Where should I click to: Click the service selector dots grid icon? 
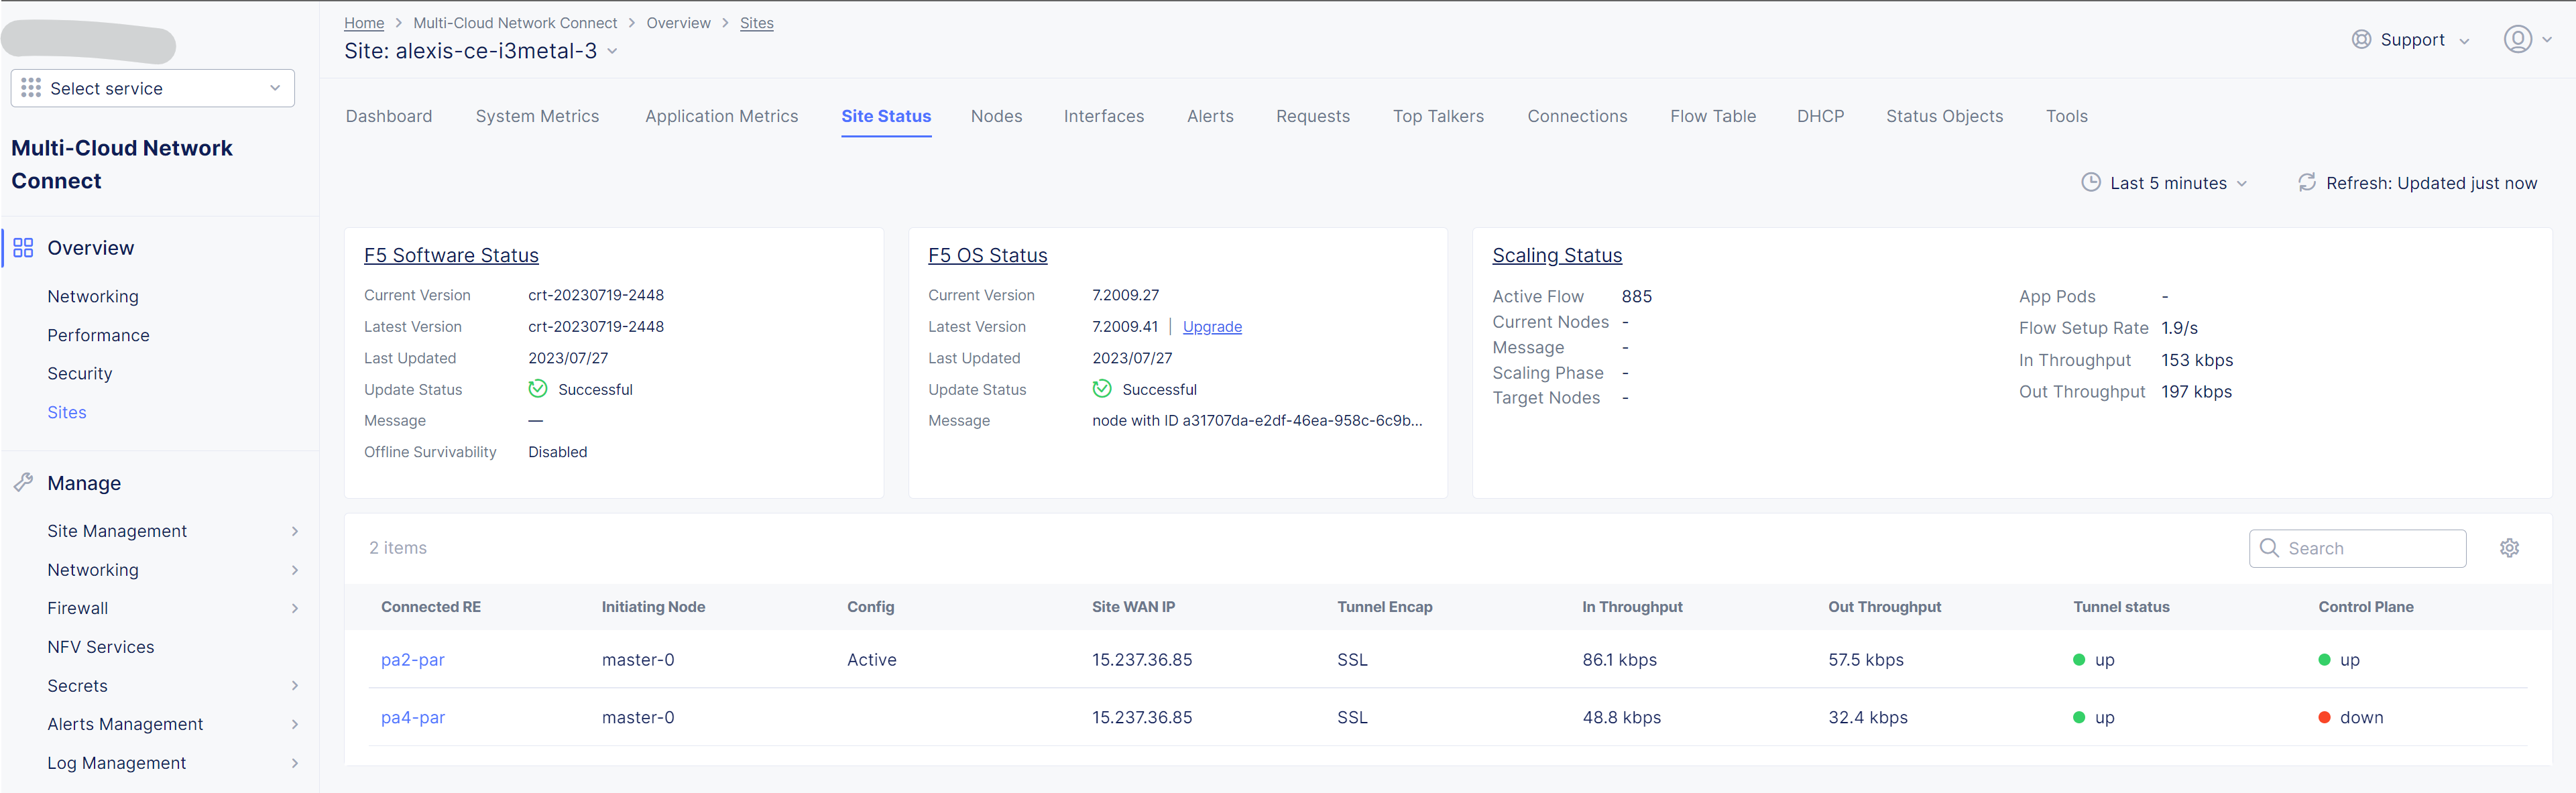[31, 88]
